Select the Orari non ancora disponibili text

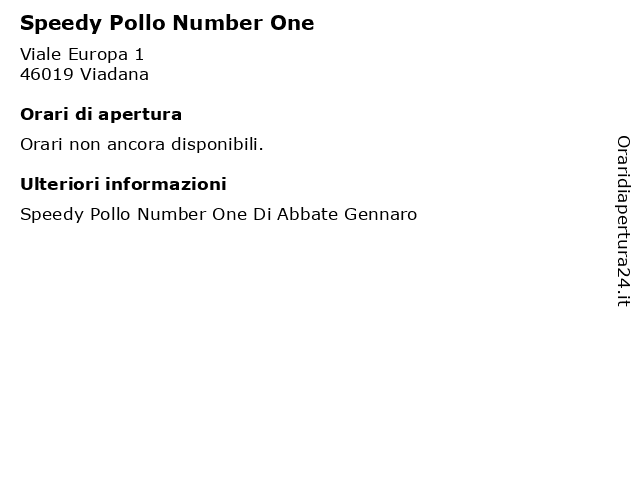(x=142, y=144)
